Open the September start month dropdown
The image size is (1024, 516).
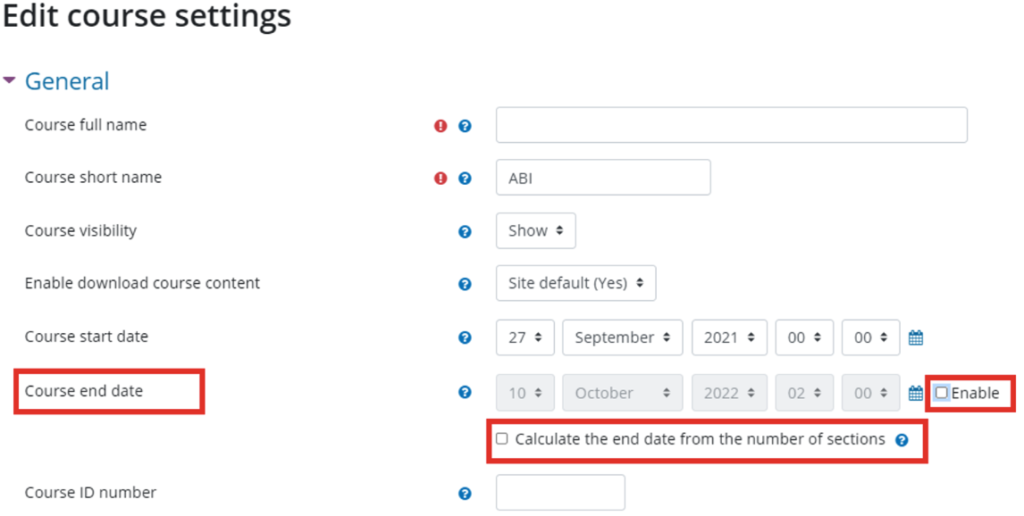[x=622, y=338]
